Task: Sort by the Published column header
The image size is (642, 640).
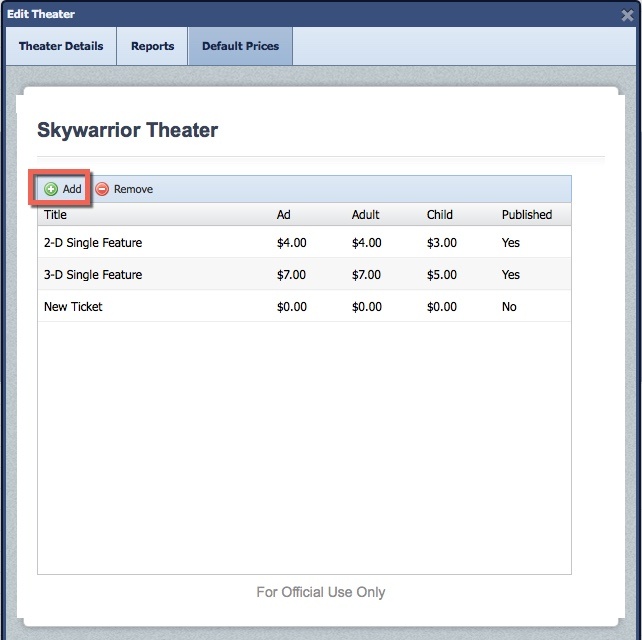Action: (x=527, y=214)
